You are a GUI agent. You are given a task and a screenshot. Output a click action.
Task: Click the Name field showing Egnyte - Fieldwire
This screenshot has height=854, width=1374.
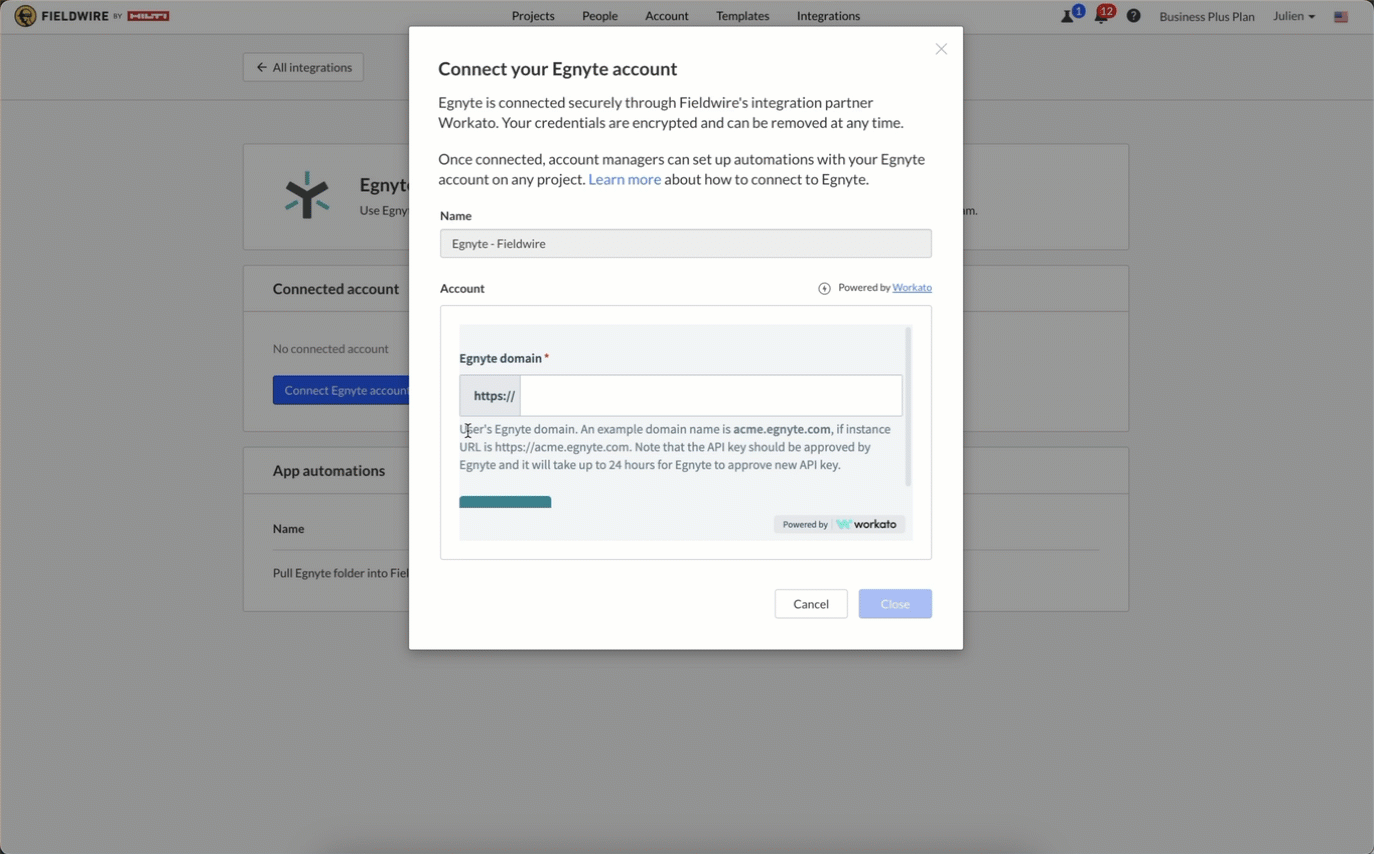[x=685, y=243]
